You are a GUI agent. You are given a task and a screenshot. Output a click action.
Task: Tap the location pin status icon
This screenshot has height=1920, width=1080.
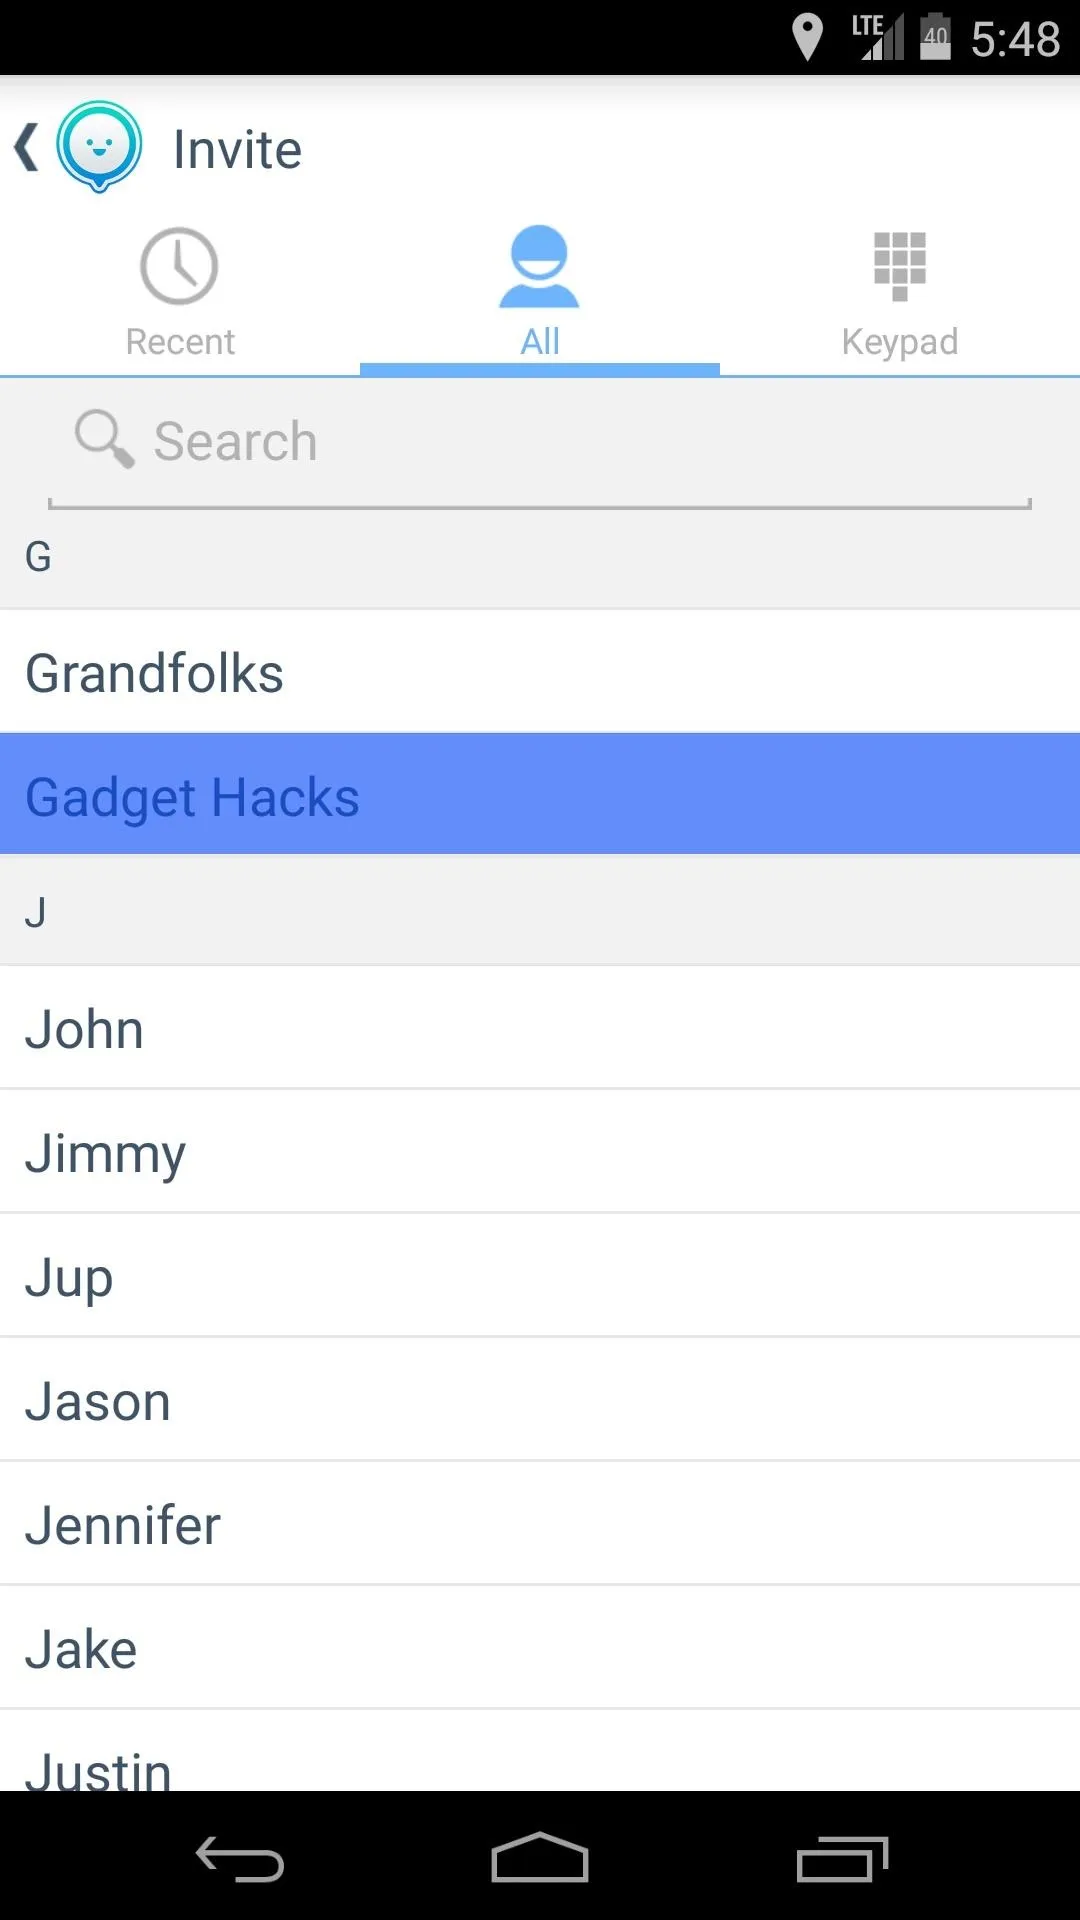coord(807,37)
